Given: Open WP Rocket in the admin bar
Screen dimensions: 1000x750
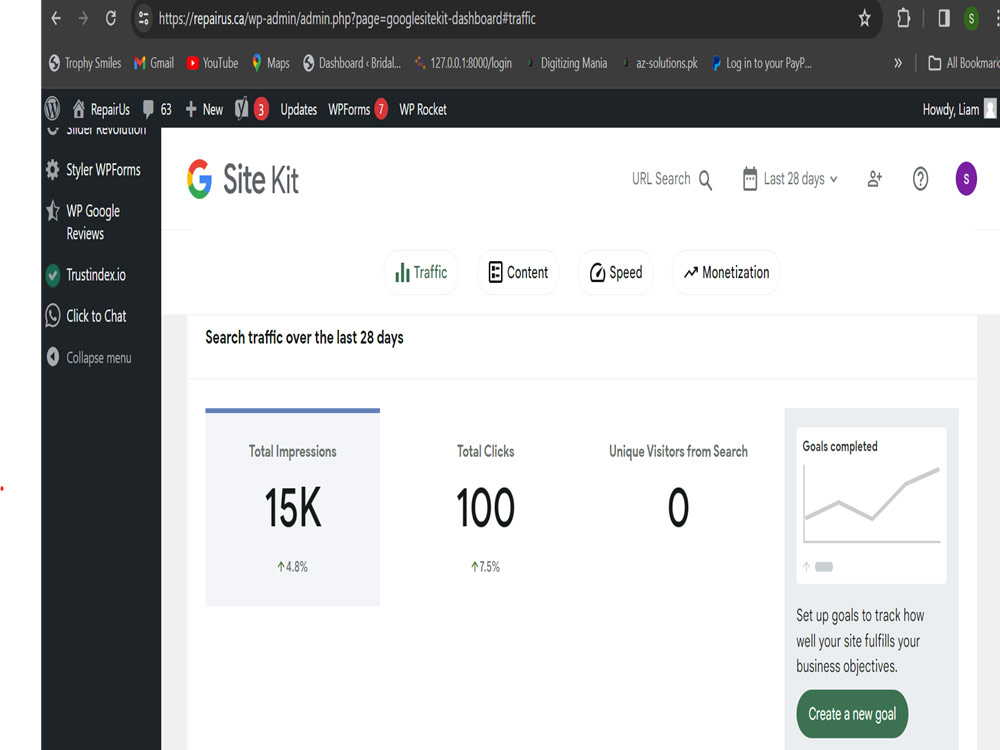Looking at the screenshot, I should [x=423, y=109].
